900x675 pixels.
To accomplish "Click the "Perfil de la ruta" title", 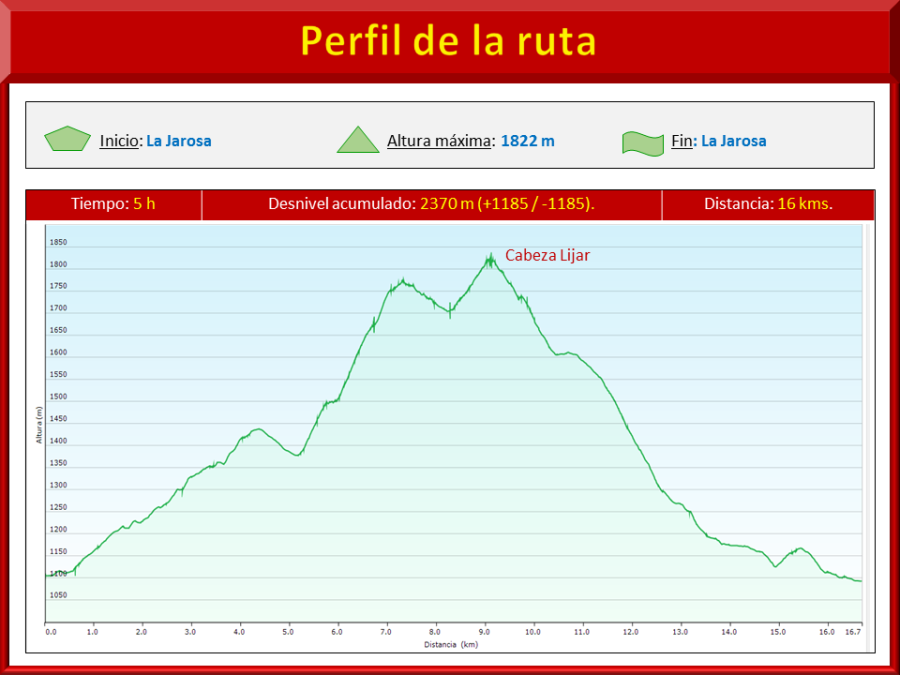I will click(449, 41).
